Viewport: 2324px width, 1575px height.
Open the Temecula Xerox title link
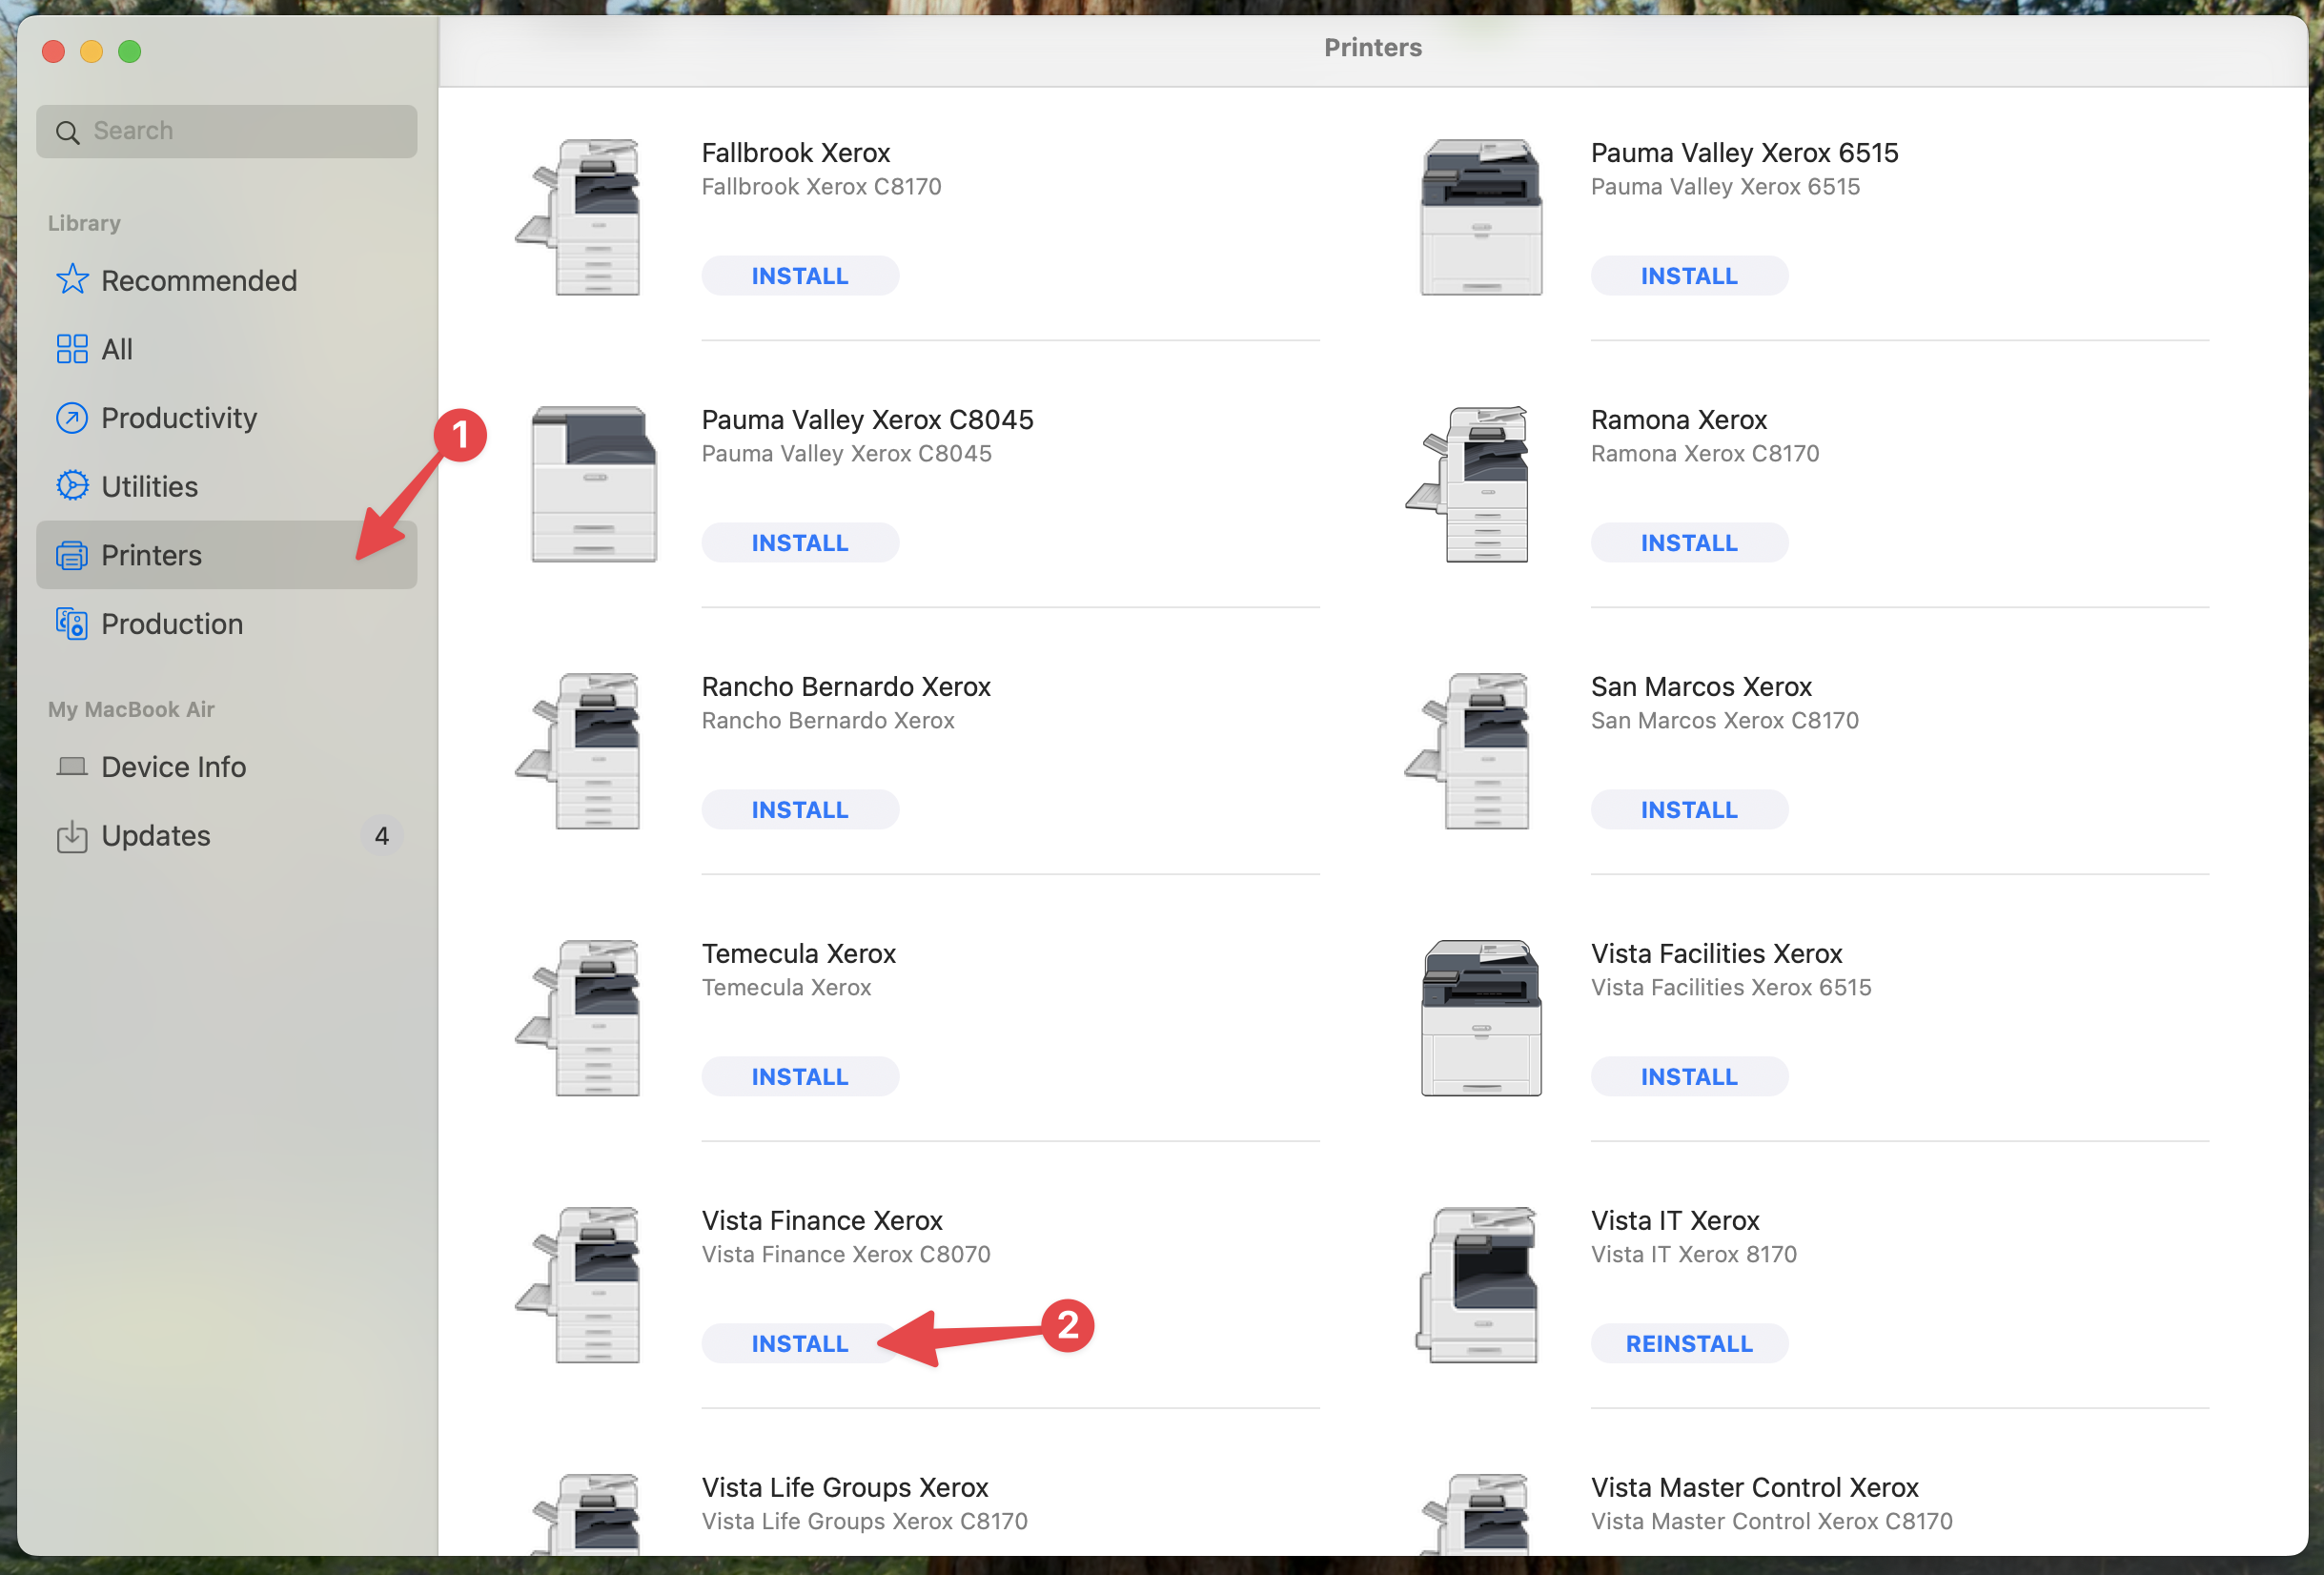click(x=798, y=953)
